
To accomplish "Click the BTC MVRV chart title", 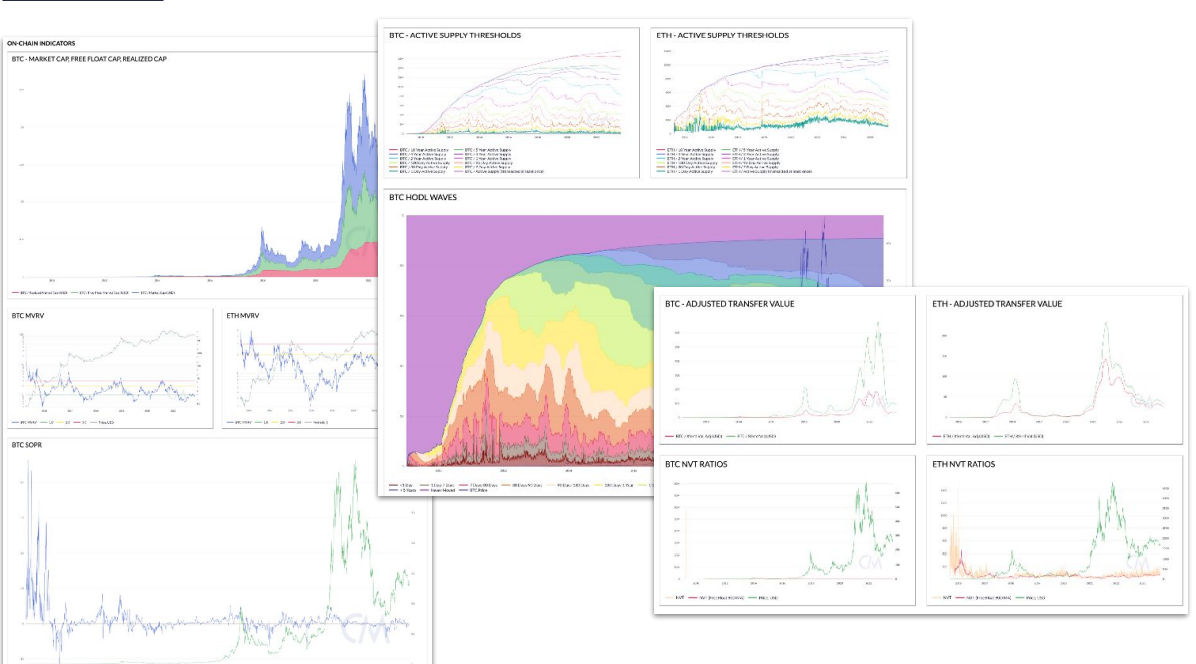I will (27, 316).
